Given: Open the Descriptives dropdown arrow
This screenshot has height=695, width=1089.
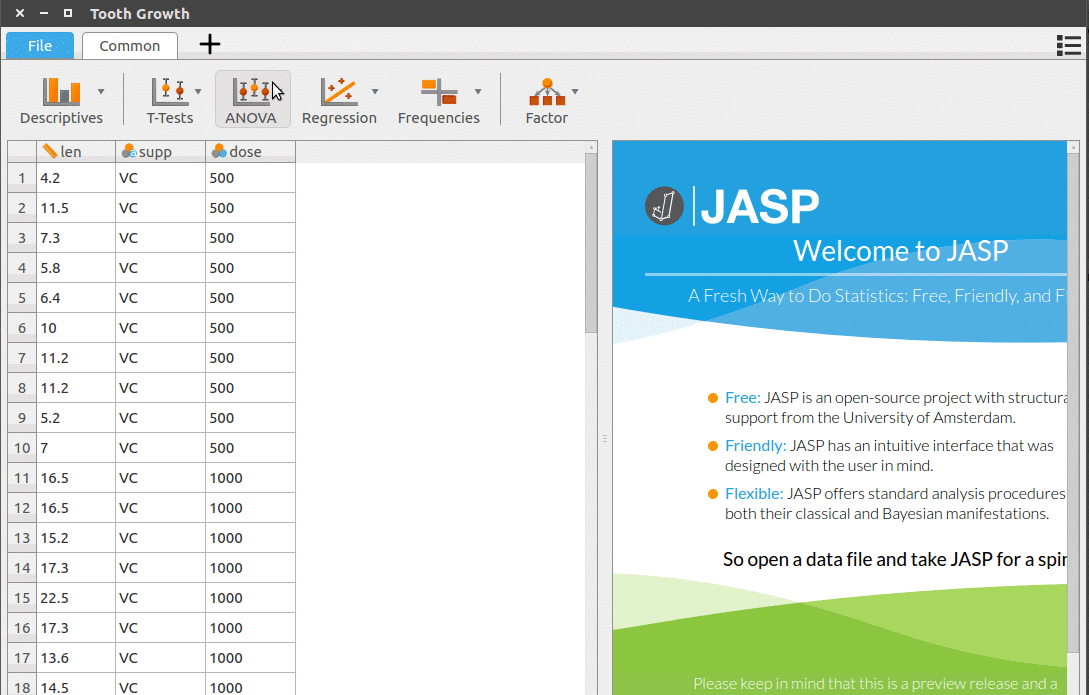Looking at the screenshot, I should coord(100,90).
